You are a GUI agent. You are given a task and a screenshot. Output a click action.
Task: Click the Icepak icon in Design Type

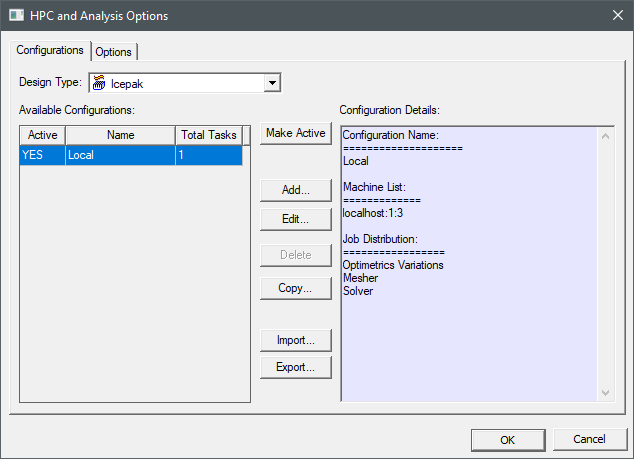point(99,83)
